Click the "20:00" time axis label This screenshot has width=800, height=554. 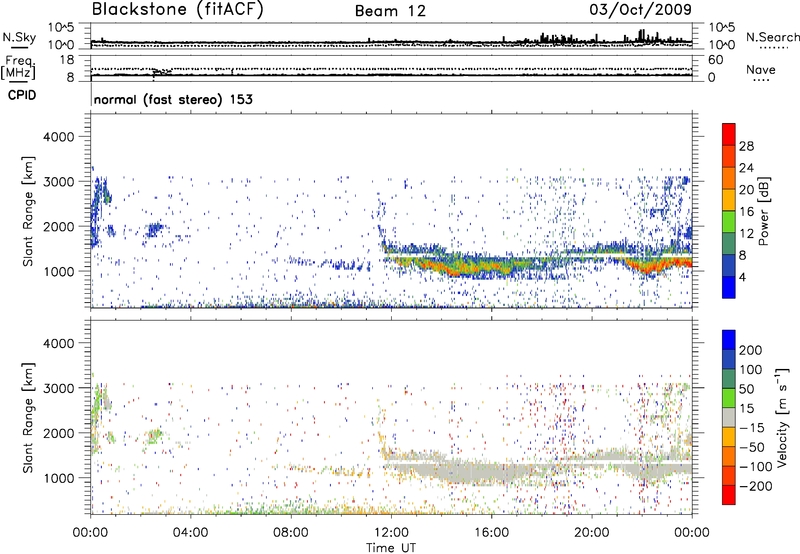tap(592, 533)
